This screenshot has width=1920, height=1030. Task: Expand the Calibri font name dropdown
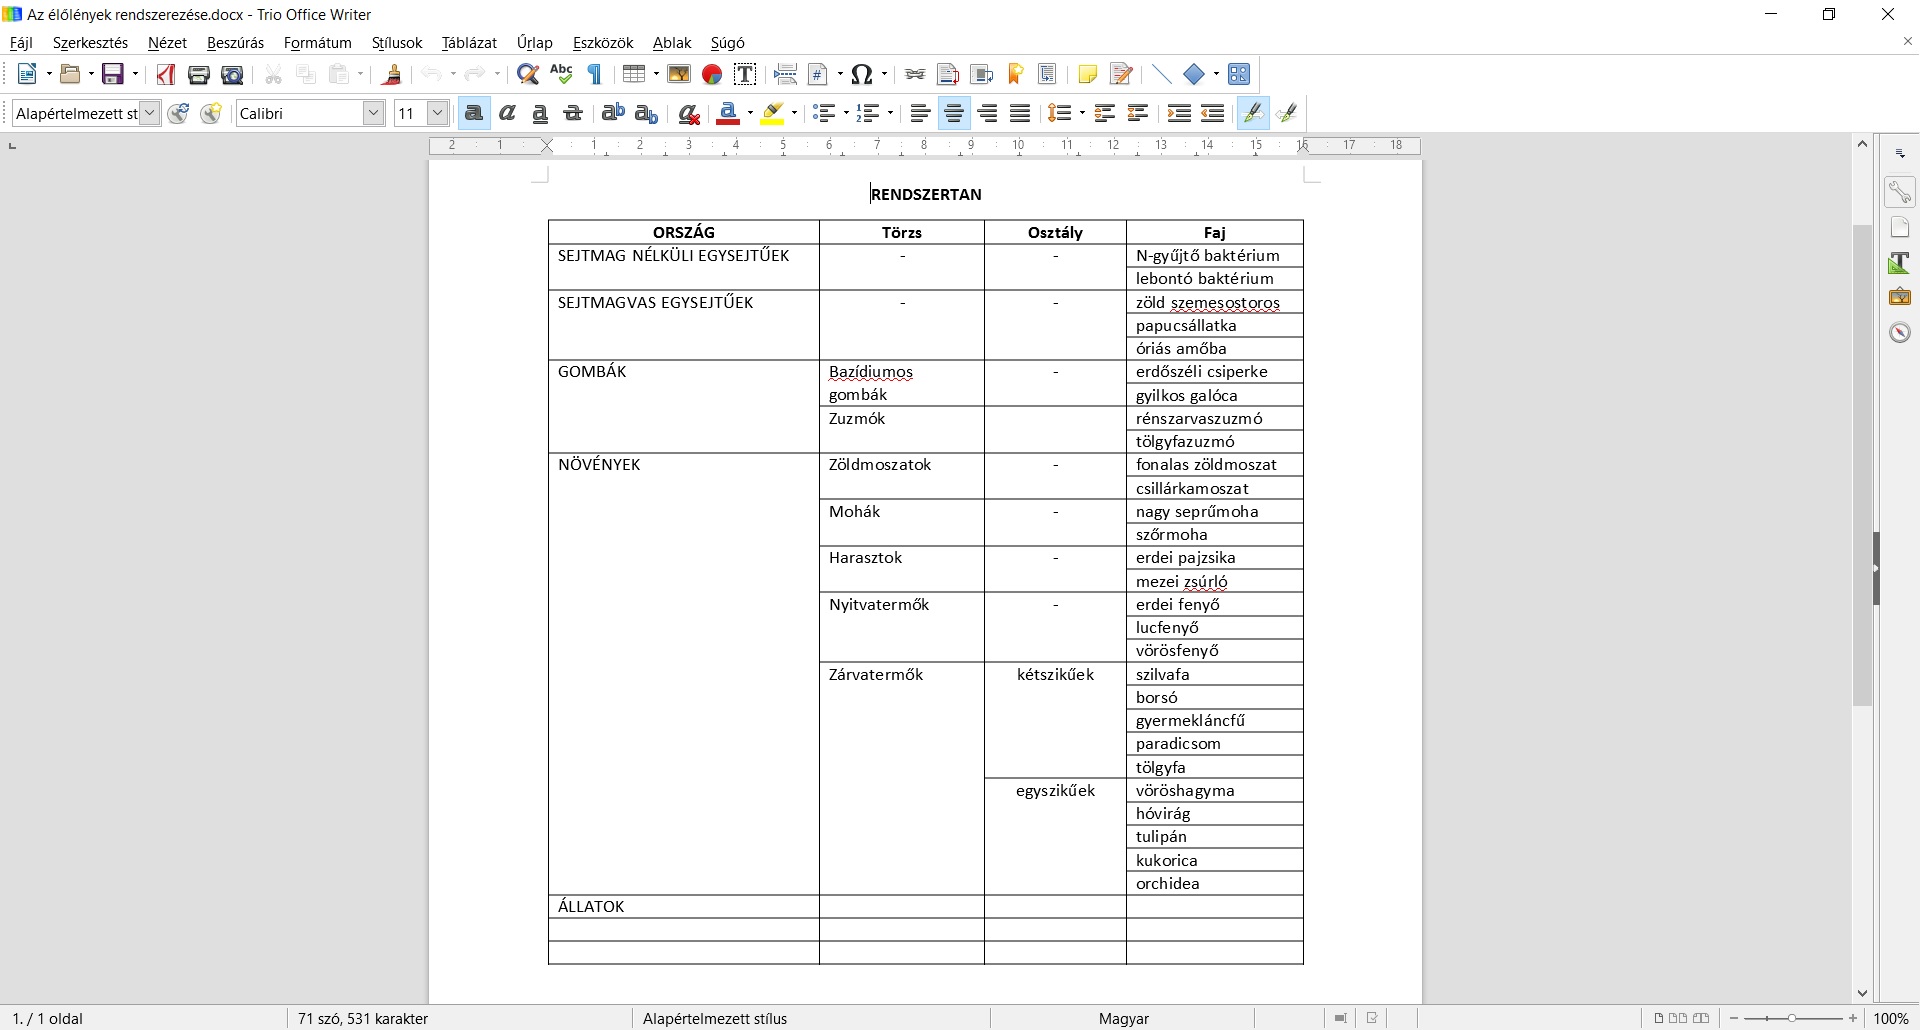click(374, 114)
